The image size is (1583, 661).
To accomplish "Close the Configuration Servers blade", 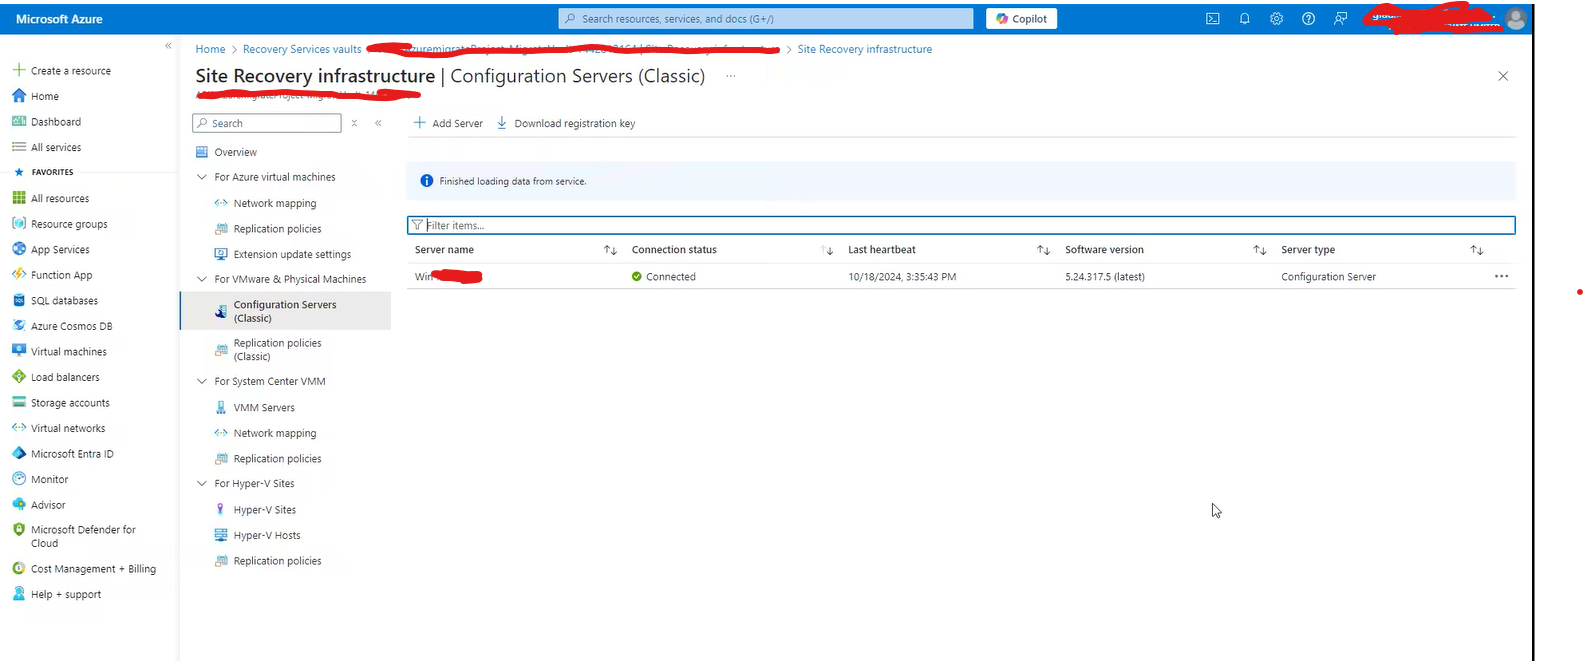I will pyautogui.click(x=1502, y=76).
